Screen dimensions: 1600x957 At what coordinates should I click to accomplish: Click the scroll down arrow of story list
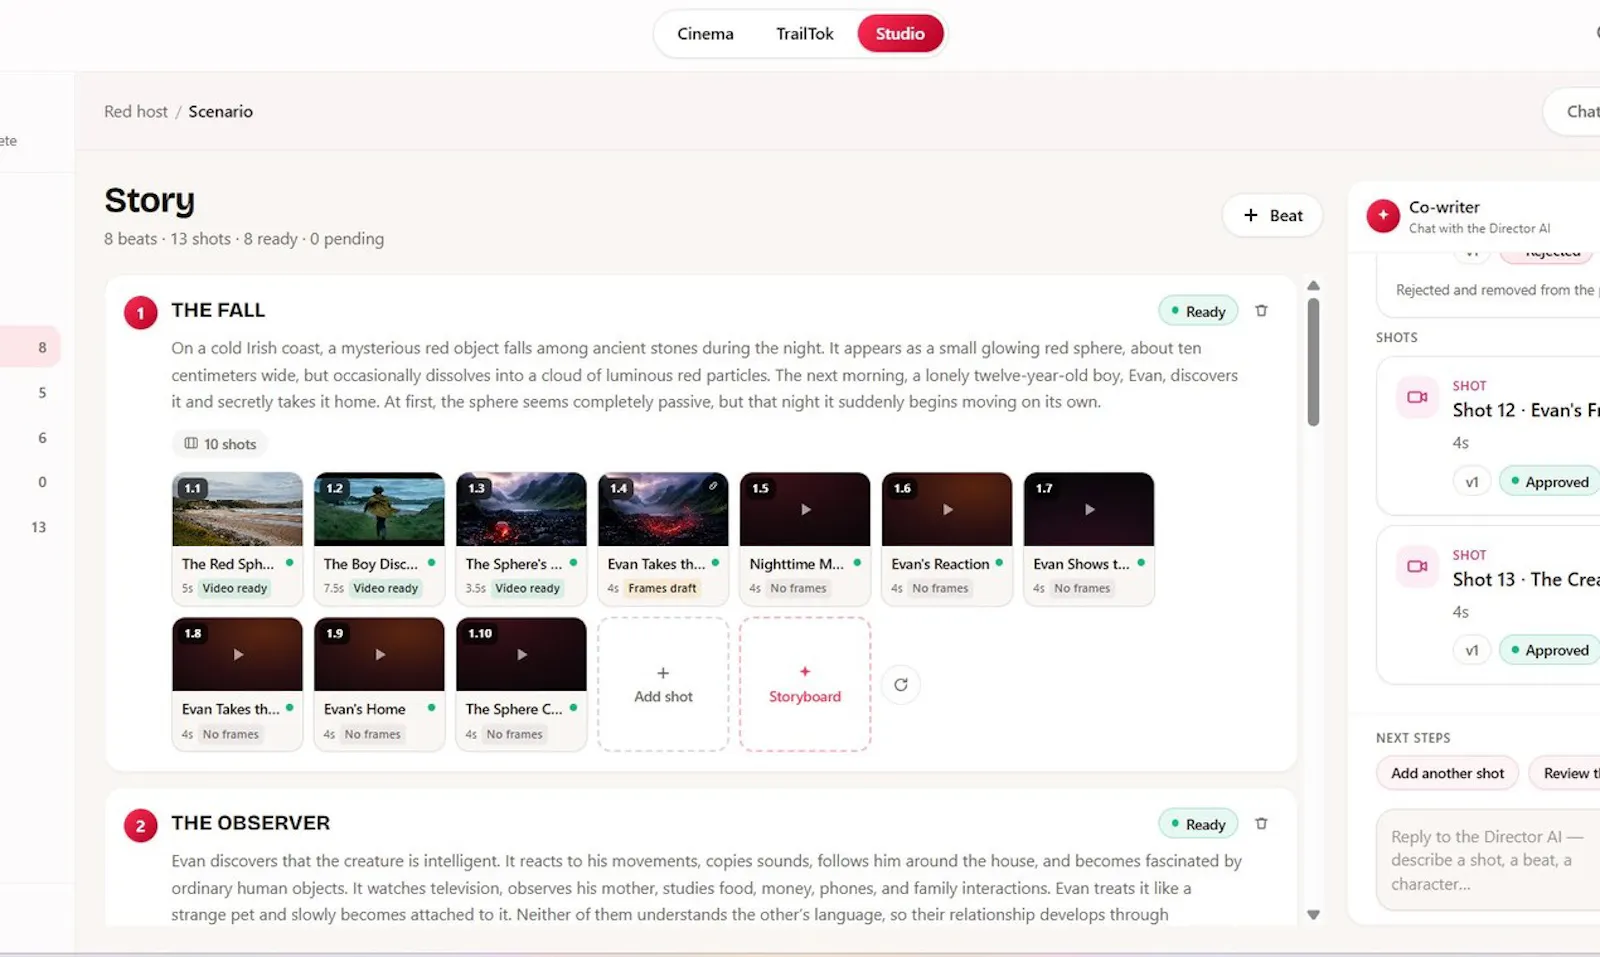(1313, 914)
